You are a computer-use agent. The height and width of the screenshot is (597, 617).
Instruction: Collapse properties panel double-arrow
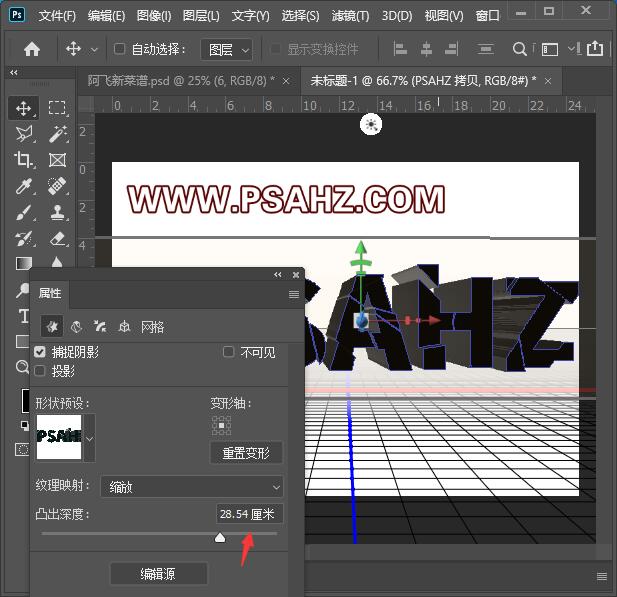coord(278,275)
